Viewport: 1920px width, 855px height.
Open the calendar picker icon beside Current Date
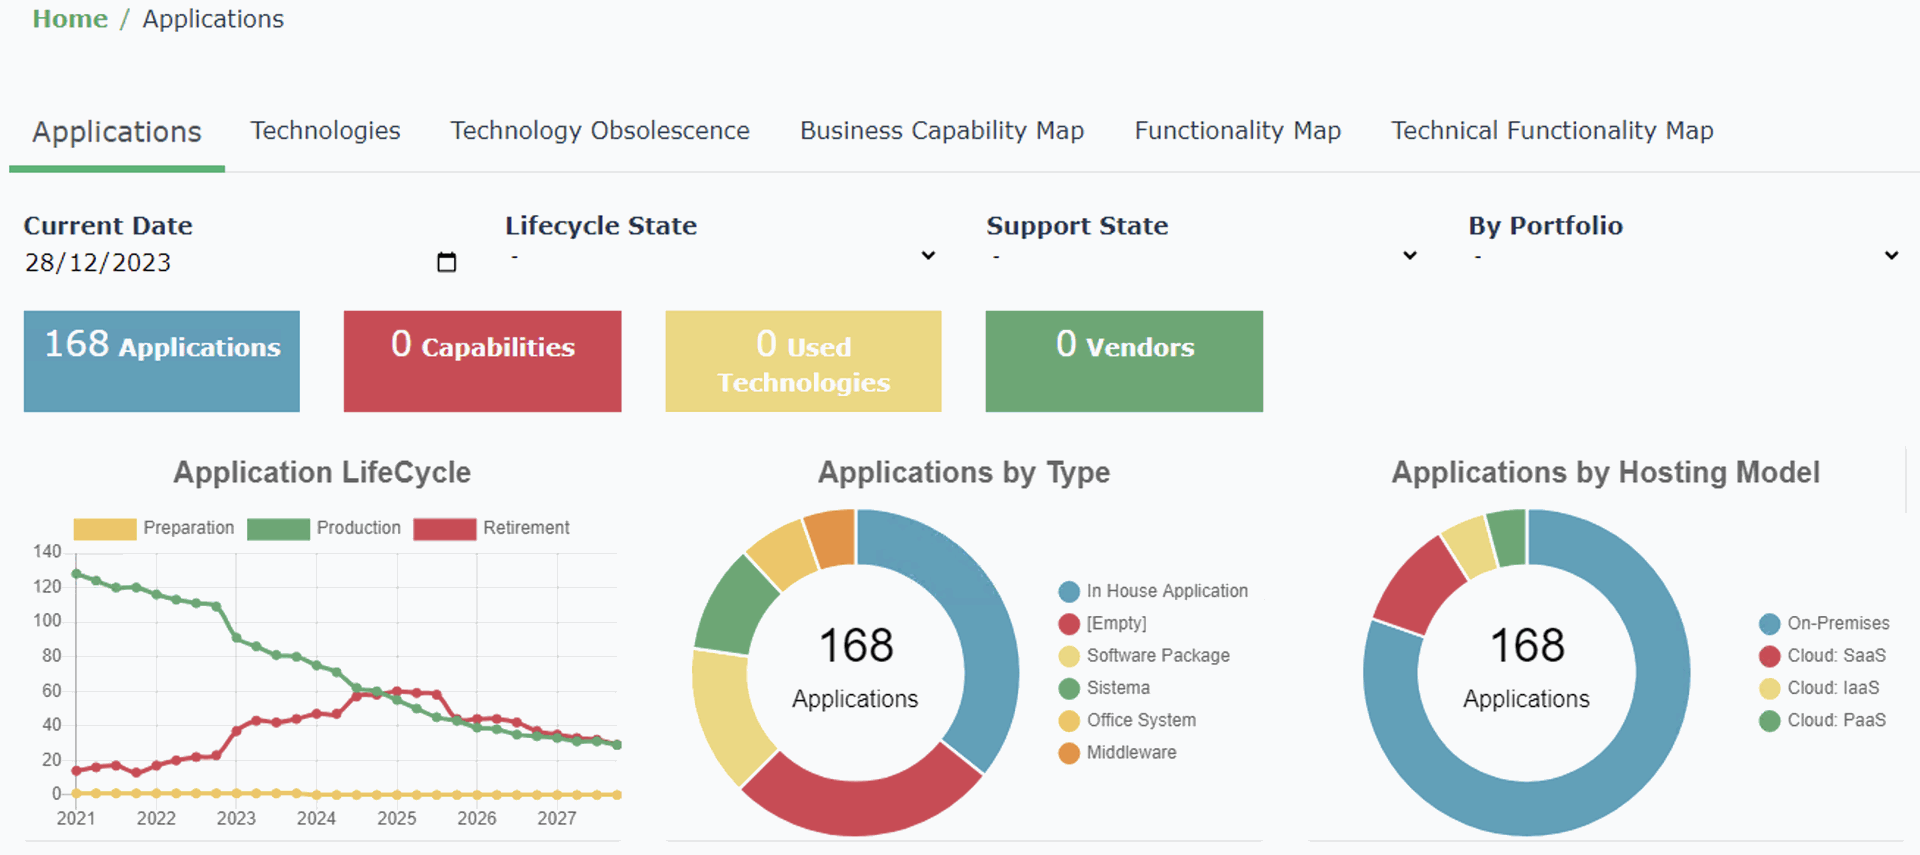(447, 262)
